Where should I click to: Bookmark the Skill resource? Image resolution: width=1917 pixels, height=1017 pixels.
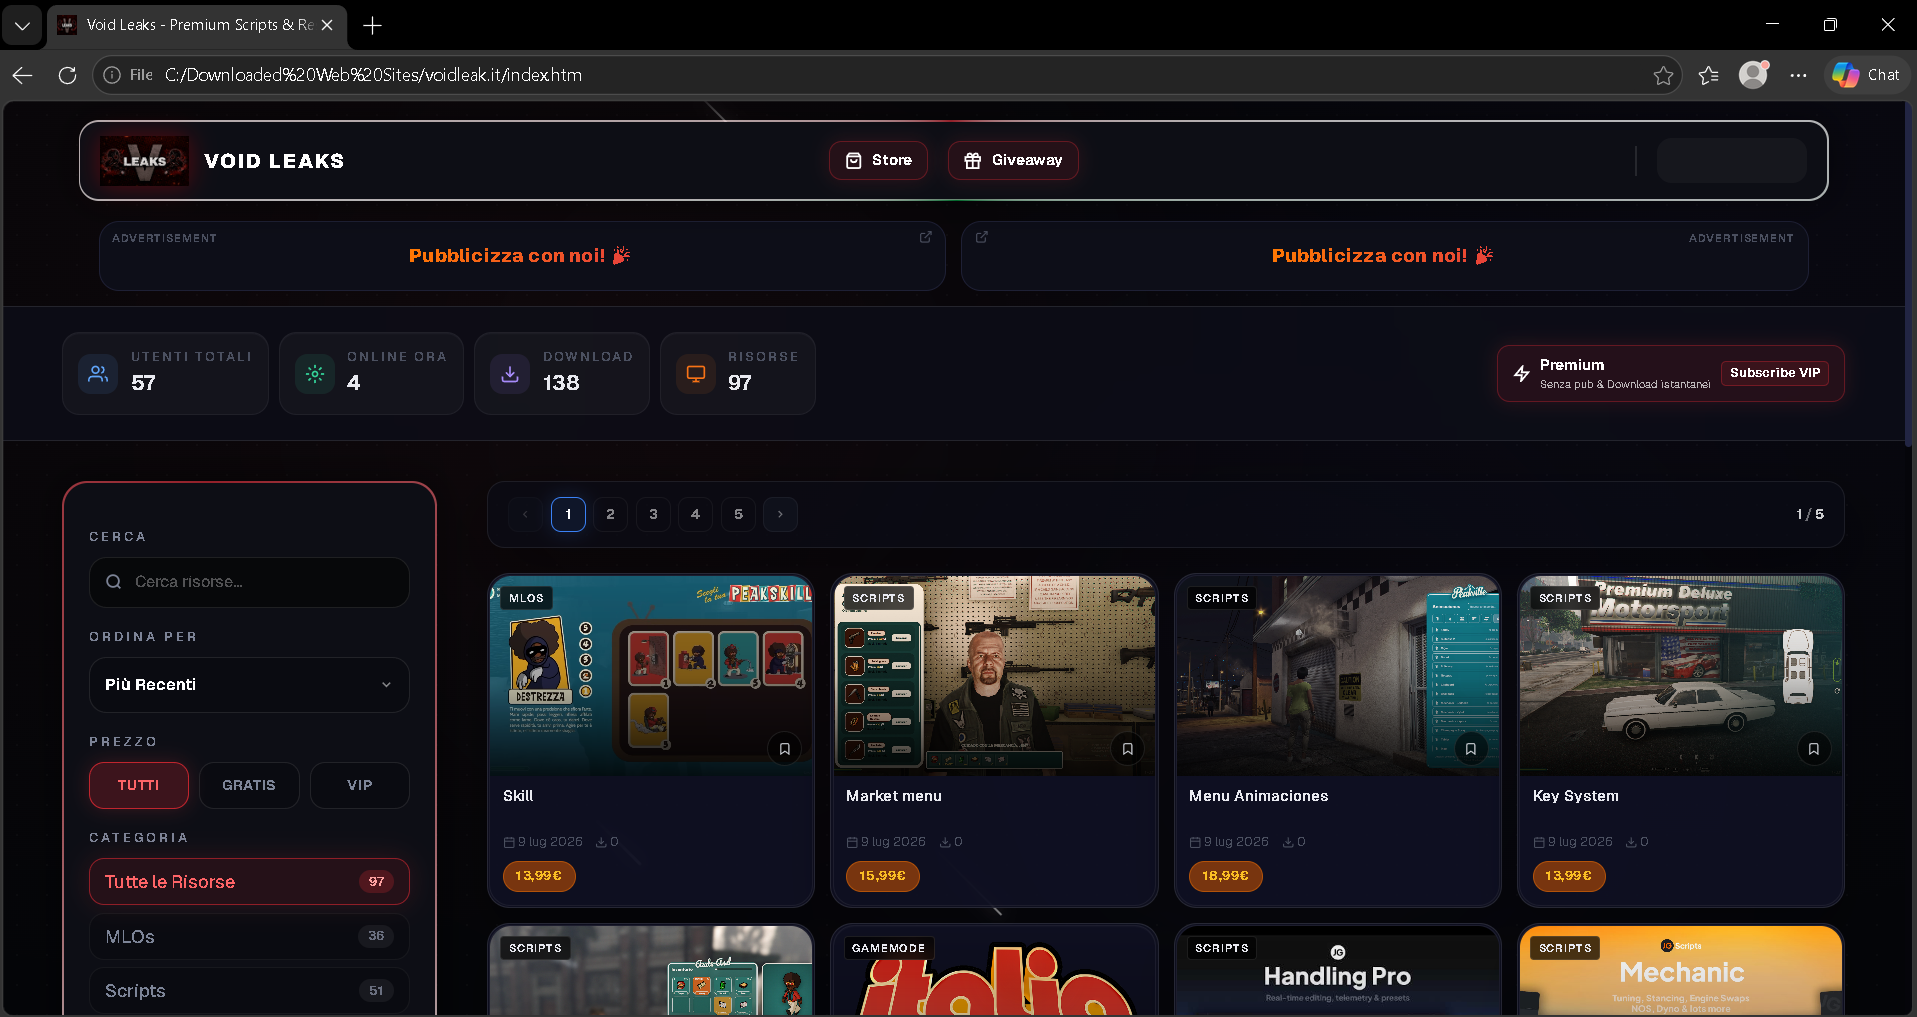785,749
